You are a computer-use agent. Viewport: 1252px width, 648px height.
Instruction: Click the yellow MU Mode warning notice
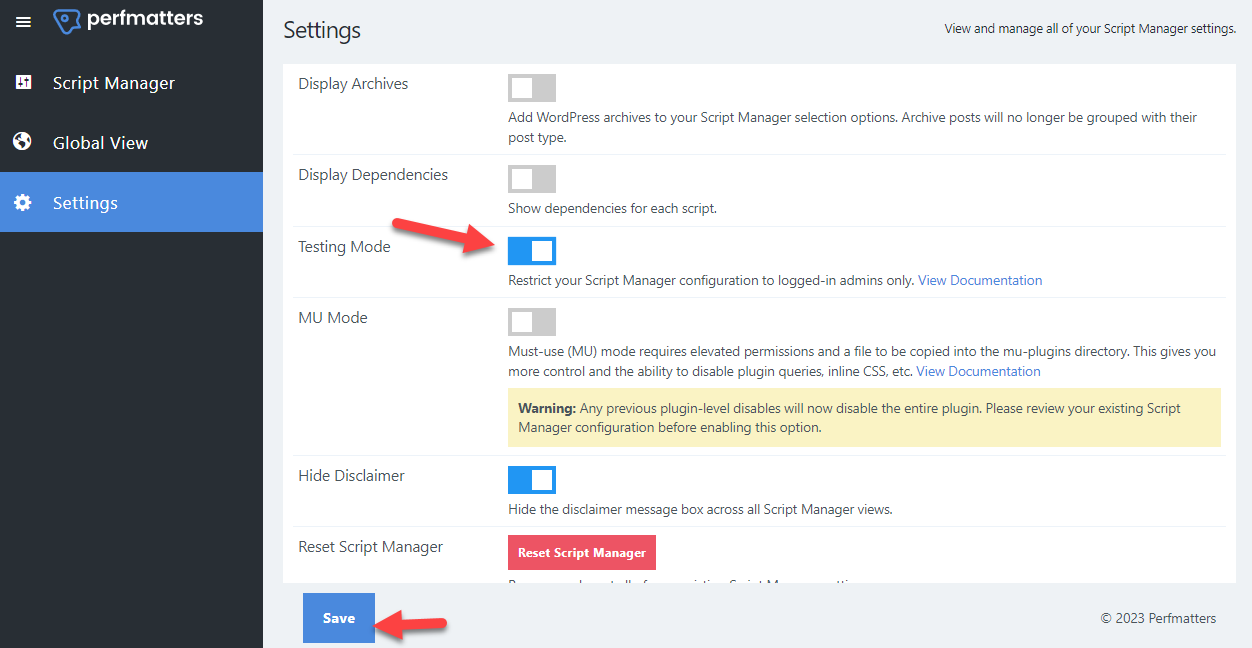(x=864, y=418)
